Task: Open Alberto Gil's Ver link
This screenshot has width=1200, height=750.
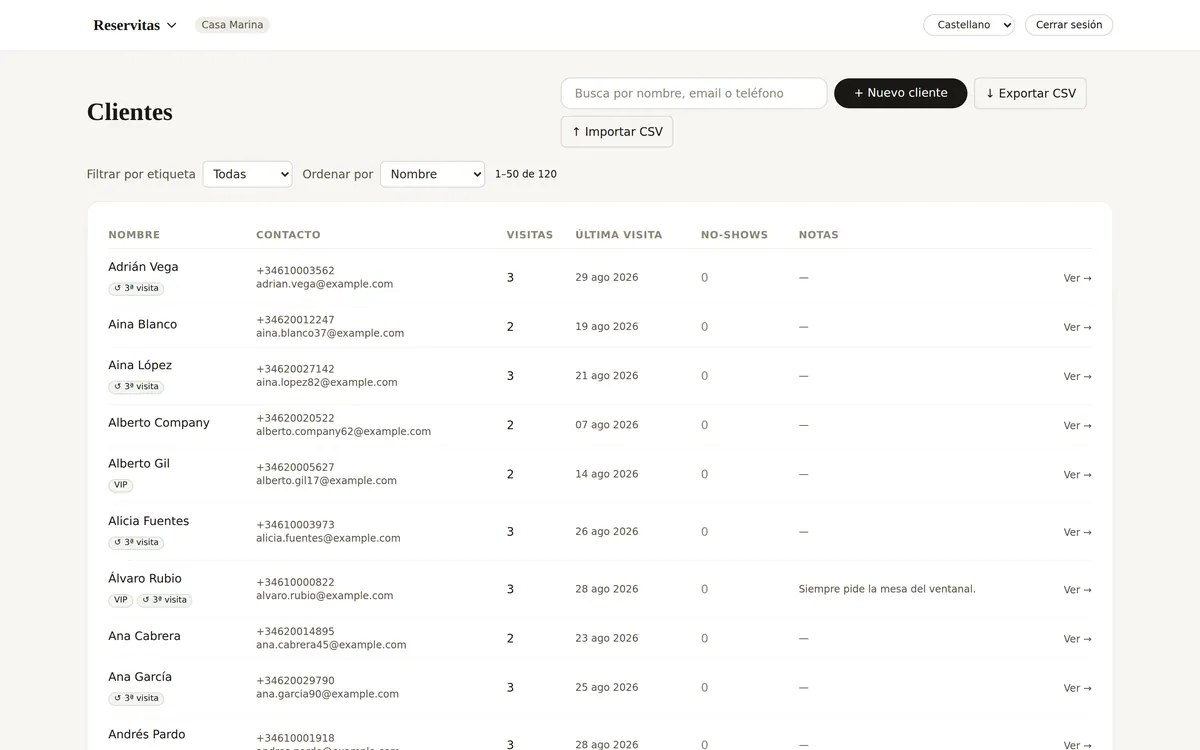Action: 1077,474
